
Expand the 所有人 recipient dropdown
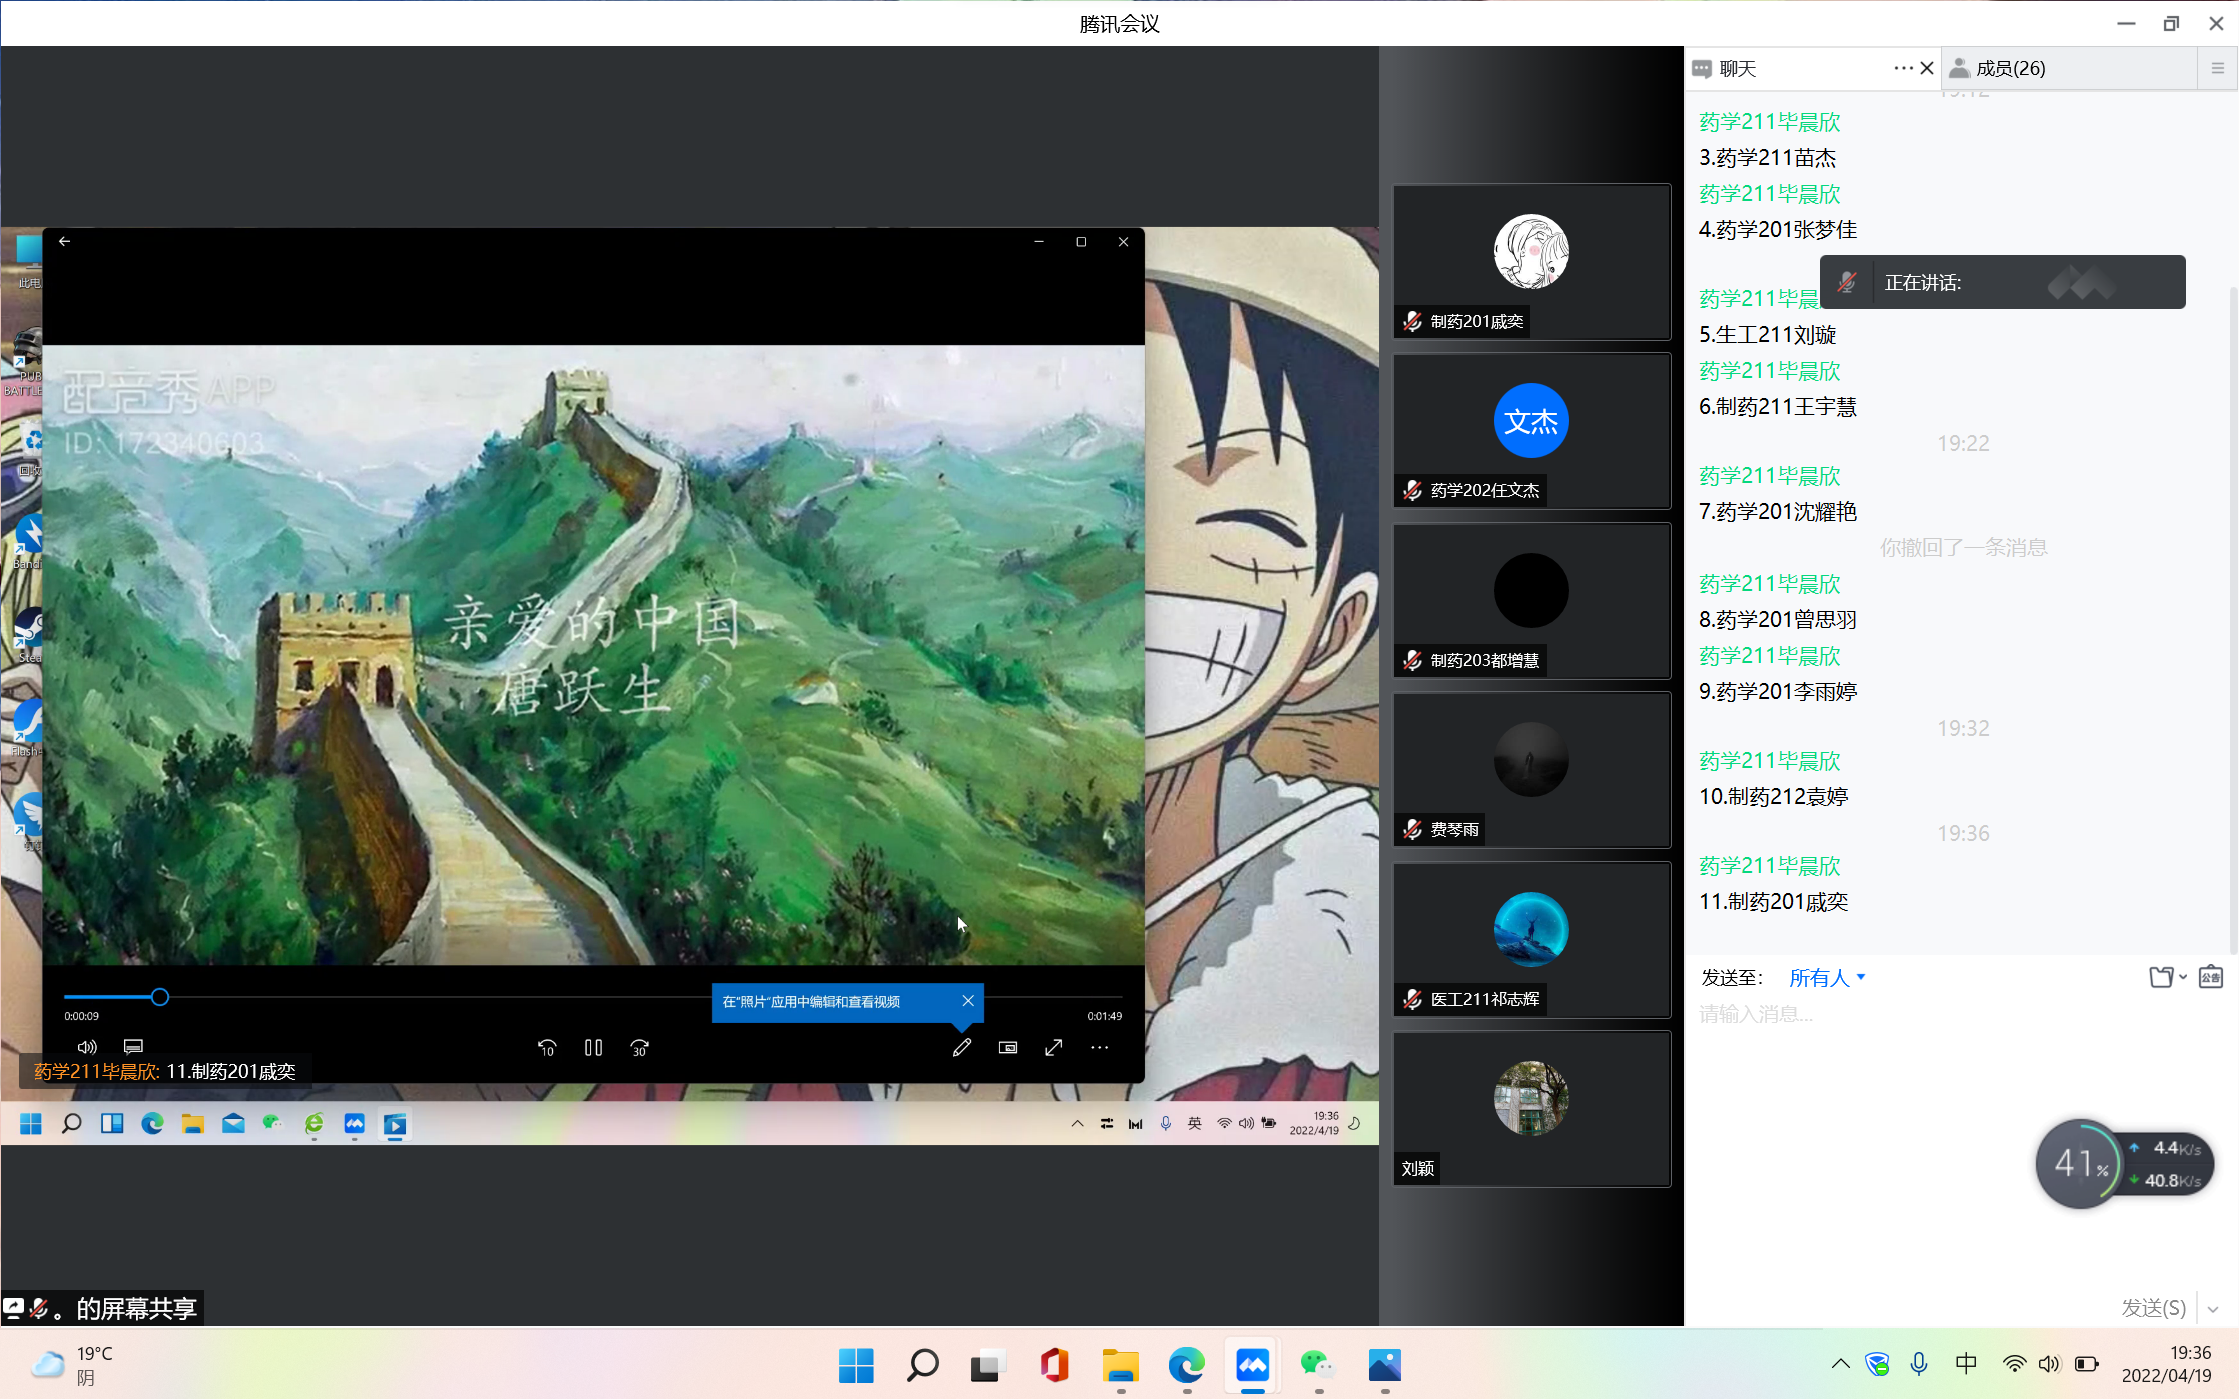[1827, 978]
